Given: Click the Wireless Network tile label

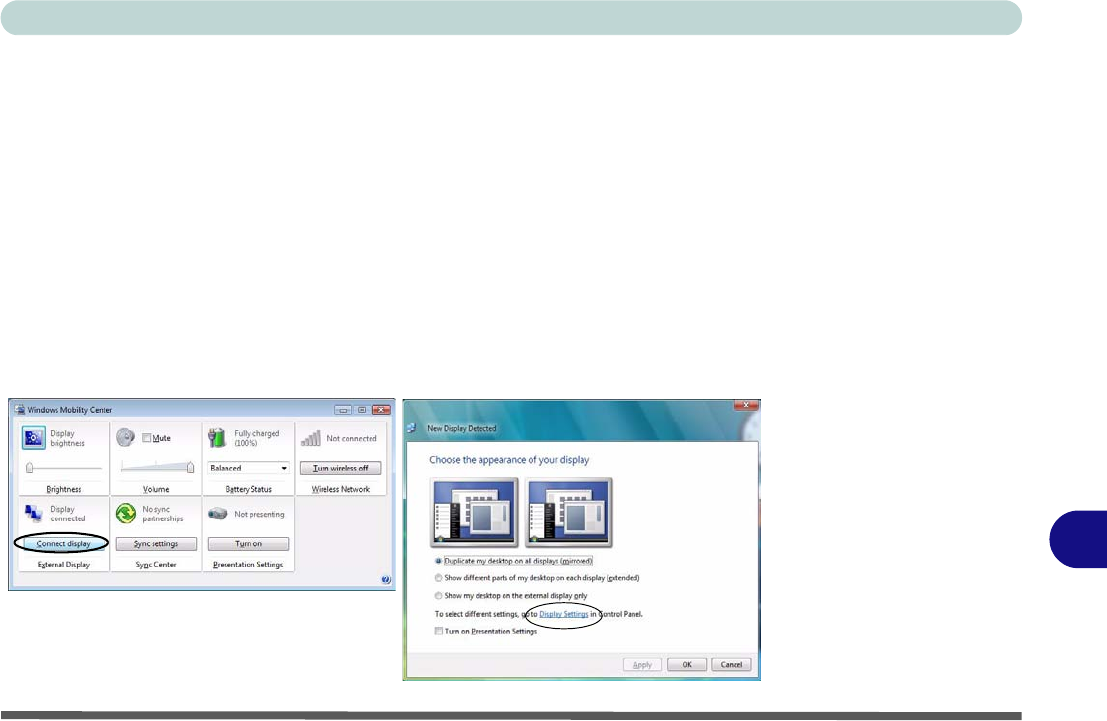Looking at the screenshot, I should coord(341,489).
